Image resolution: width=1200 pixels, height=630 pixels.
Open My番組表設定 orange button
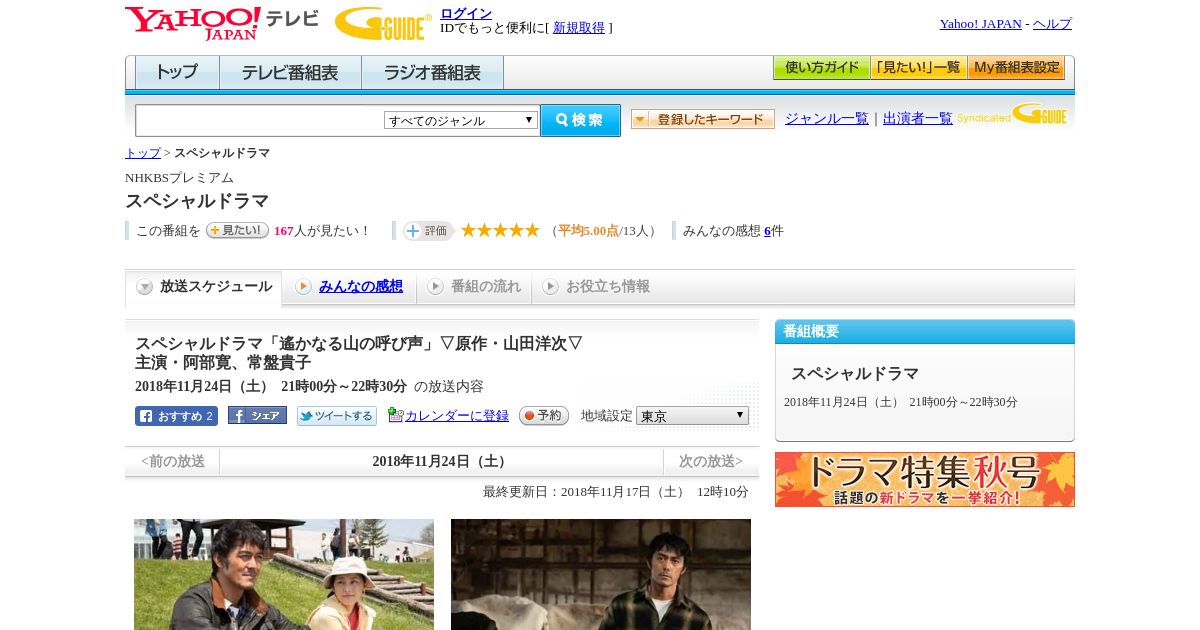(x=1016, y=68)
